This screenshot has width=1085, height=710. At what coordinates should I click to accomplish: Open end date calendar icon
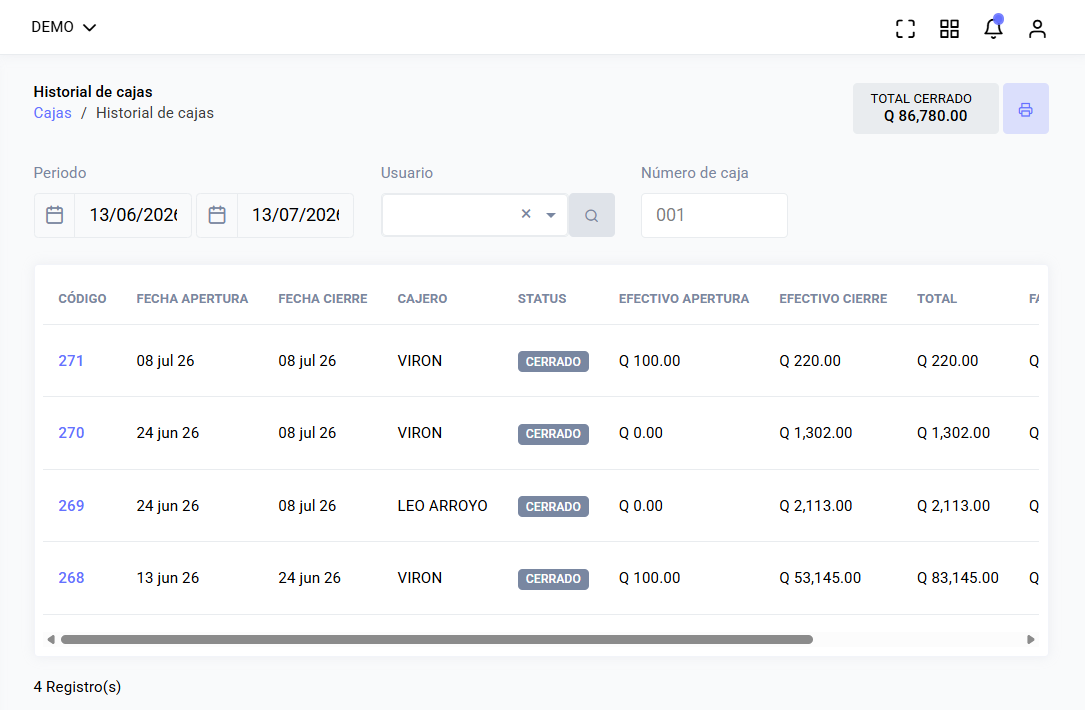(217, 215)
